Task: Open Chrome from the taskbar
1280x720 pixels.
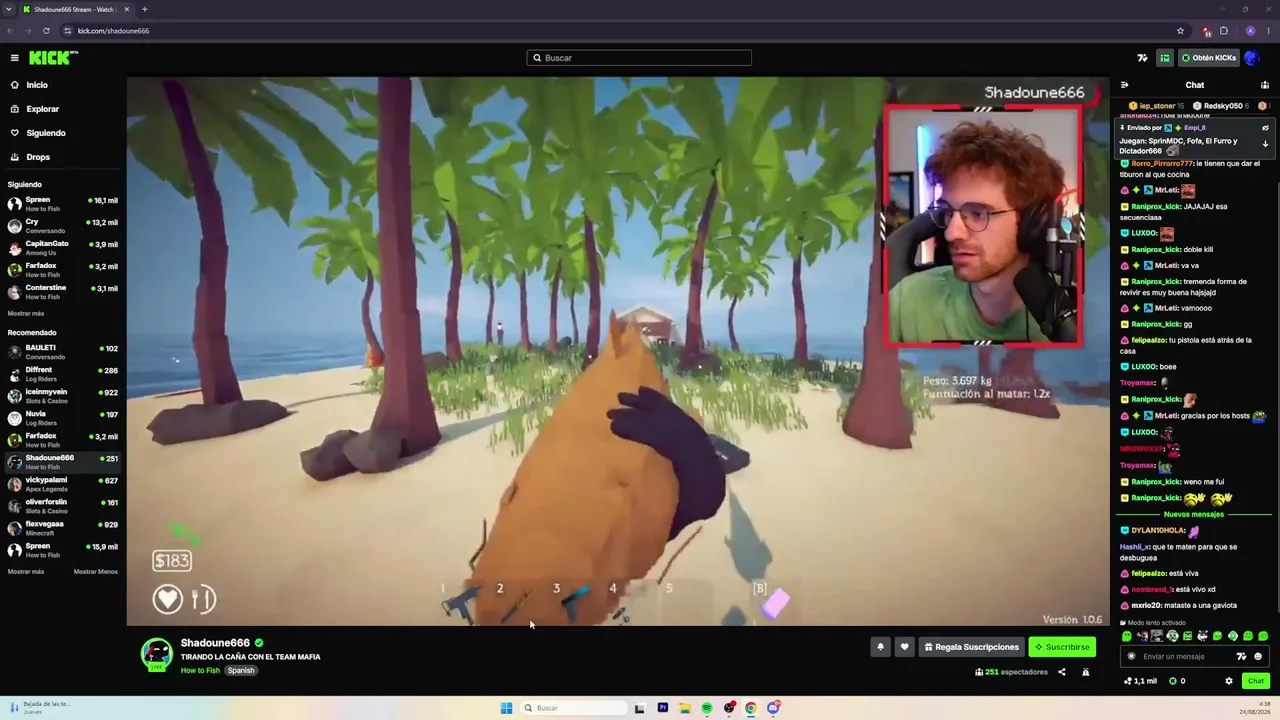Action: tap(750, 708)
